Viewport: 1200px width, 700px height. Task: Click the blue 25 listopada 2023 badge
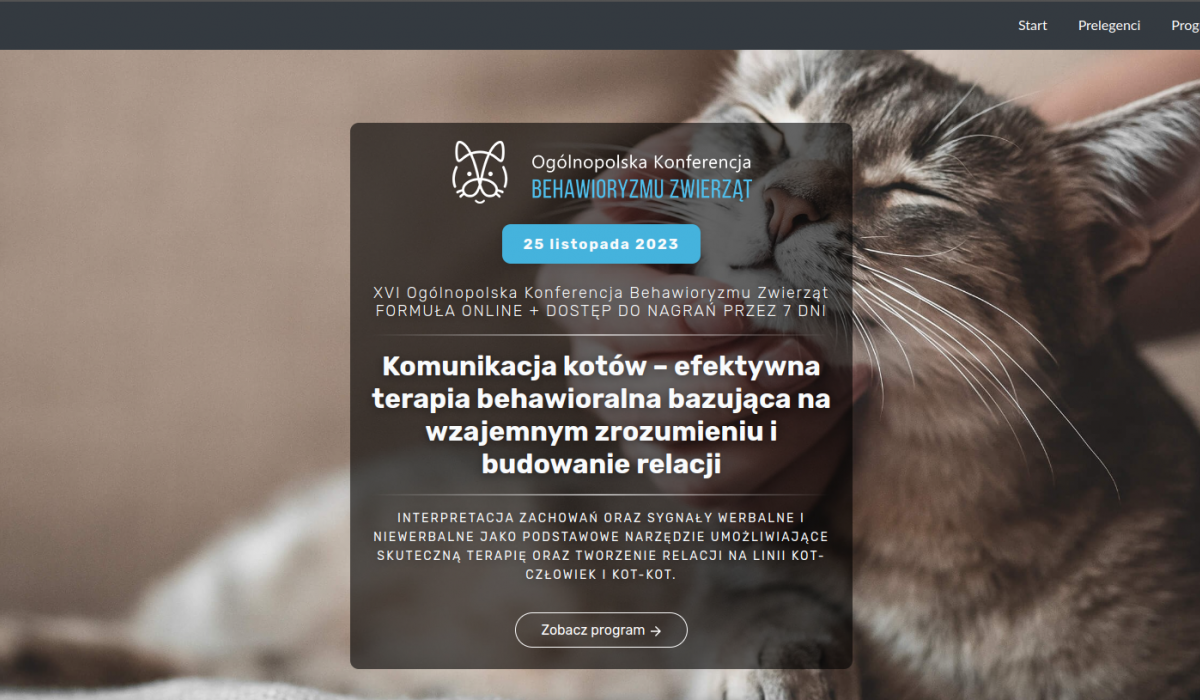tap(601, 244)
